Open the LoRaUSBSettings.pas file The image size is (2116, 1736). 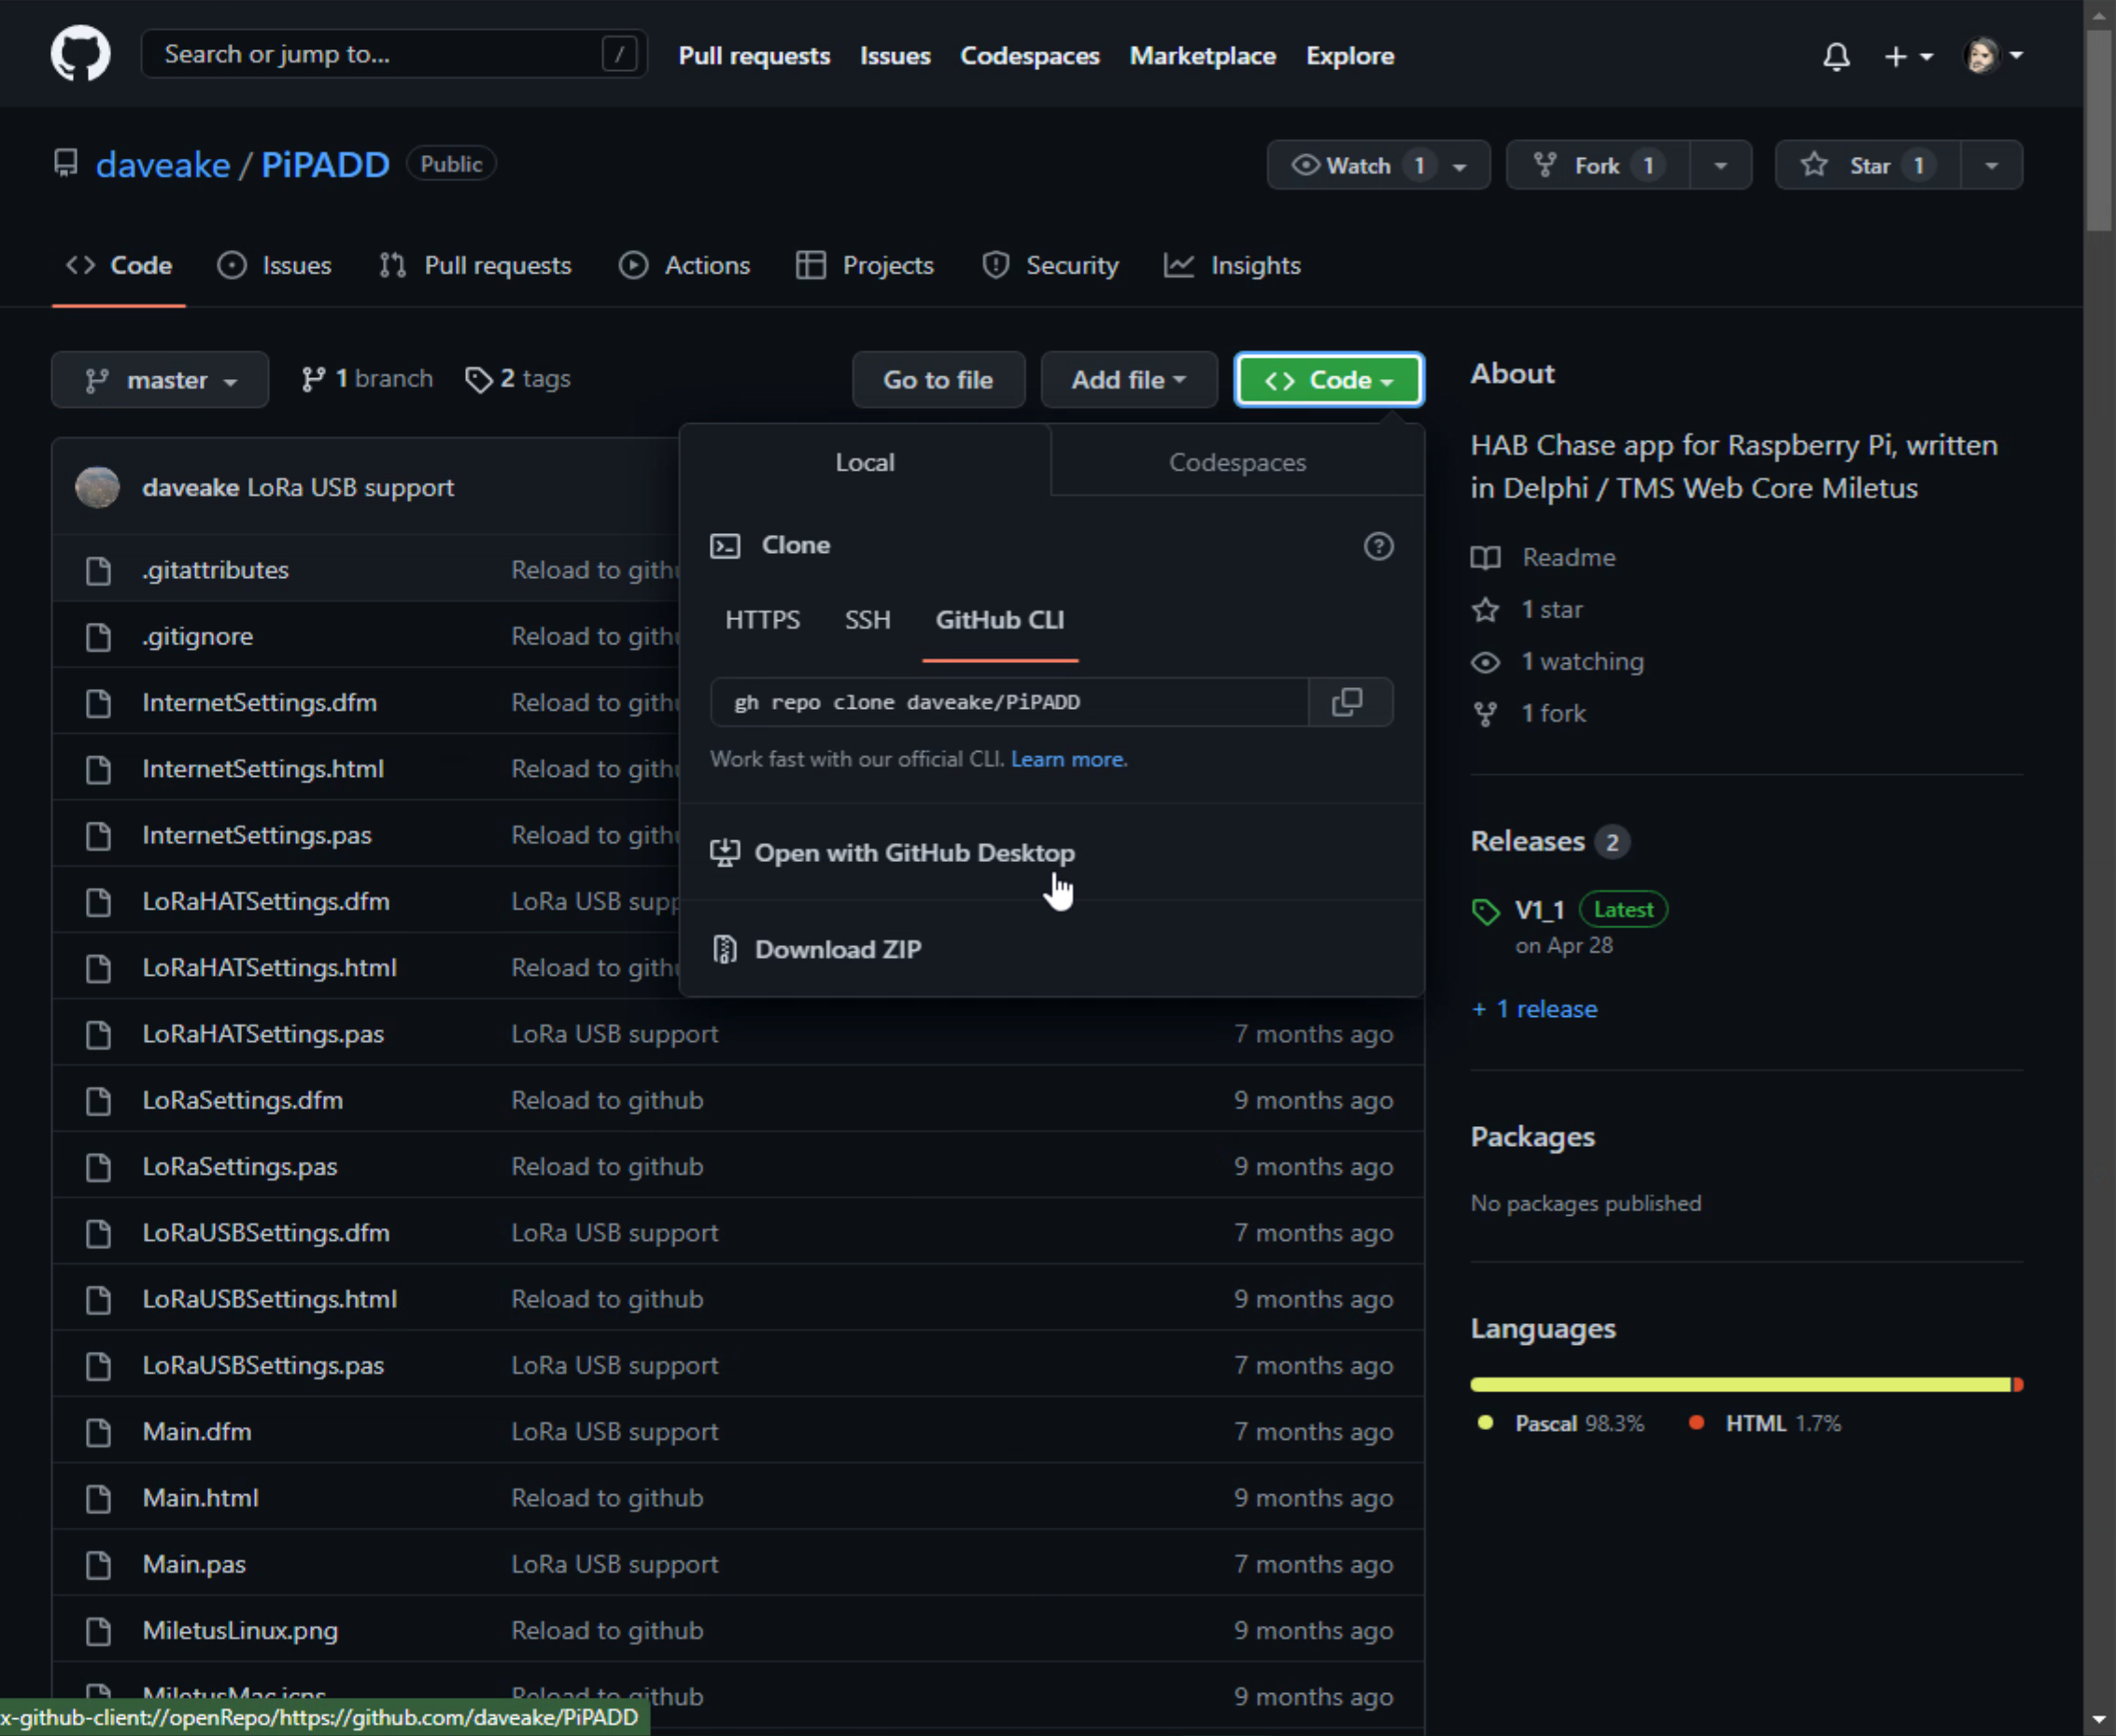click(x=263, y=1365)
